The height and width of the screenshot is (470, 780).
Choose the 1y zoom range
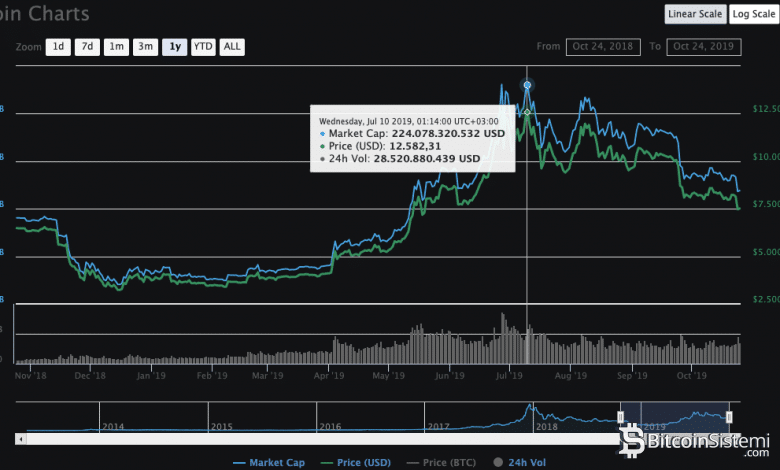pos(175,47)
